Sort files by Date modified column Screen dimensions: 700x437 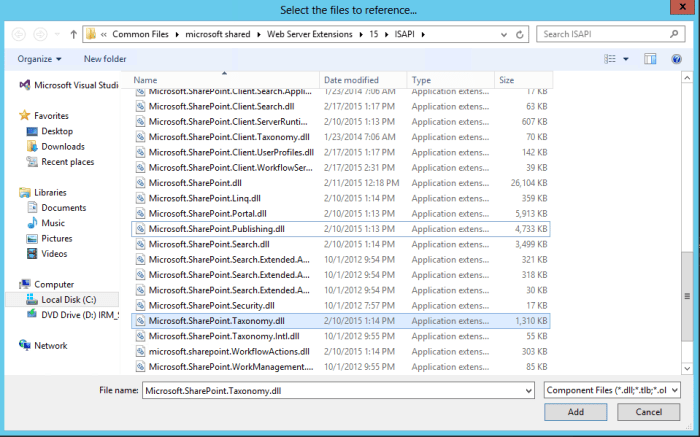click(351, 80)
